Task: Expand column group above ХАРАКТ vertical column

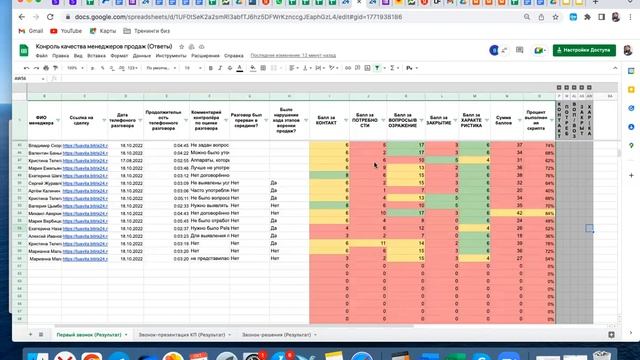Action: click(x=589, y=87)
